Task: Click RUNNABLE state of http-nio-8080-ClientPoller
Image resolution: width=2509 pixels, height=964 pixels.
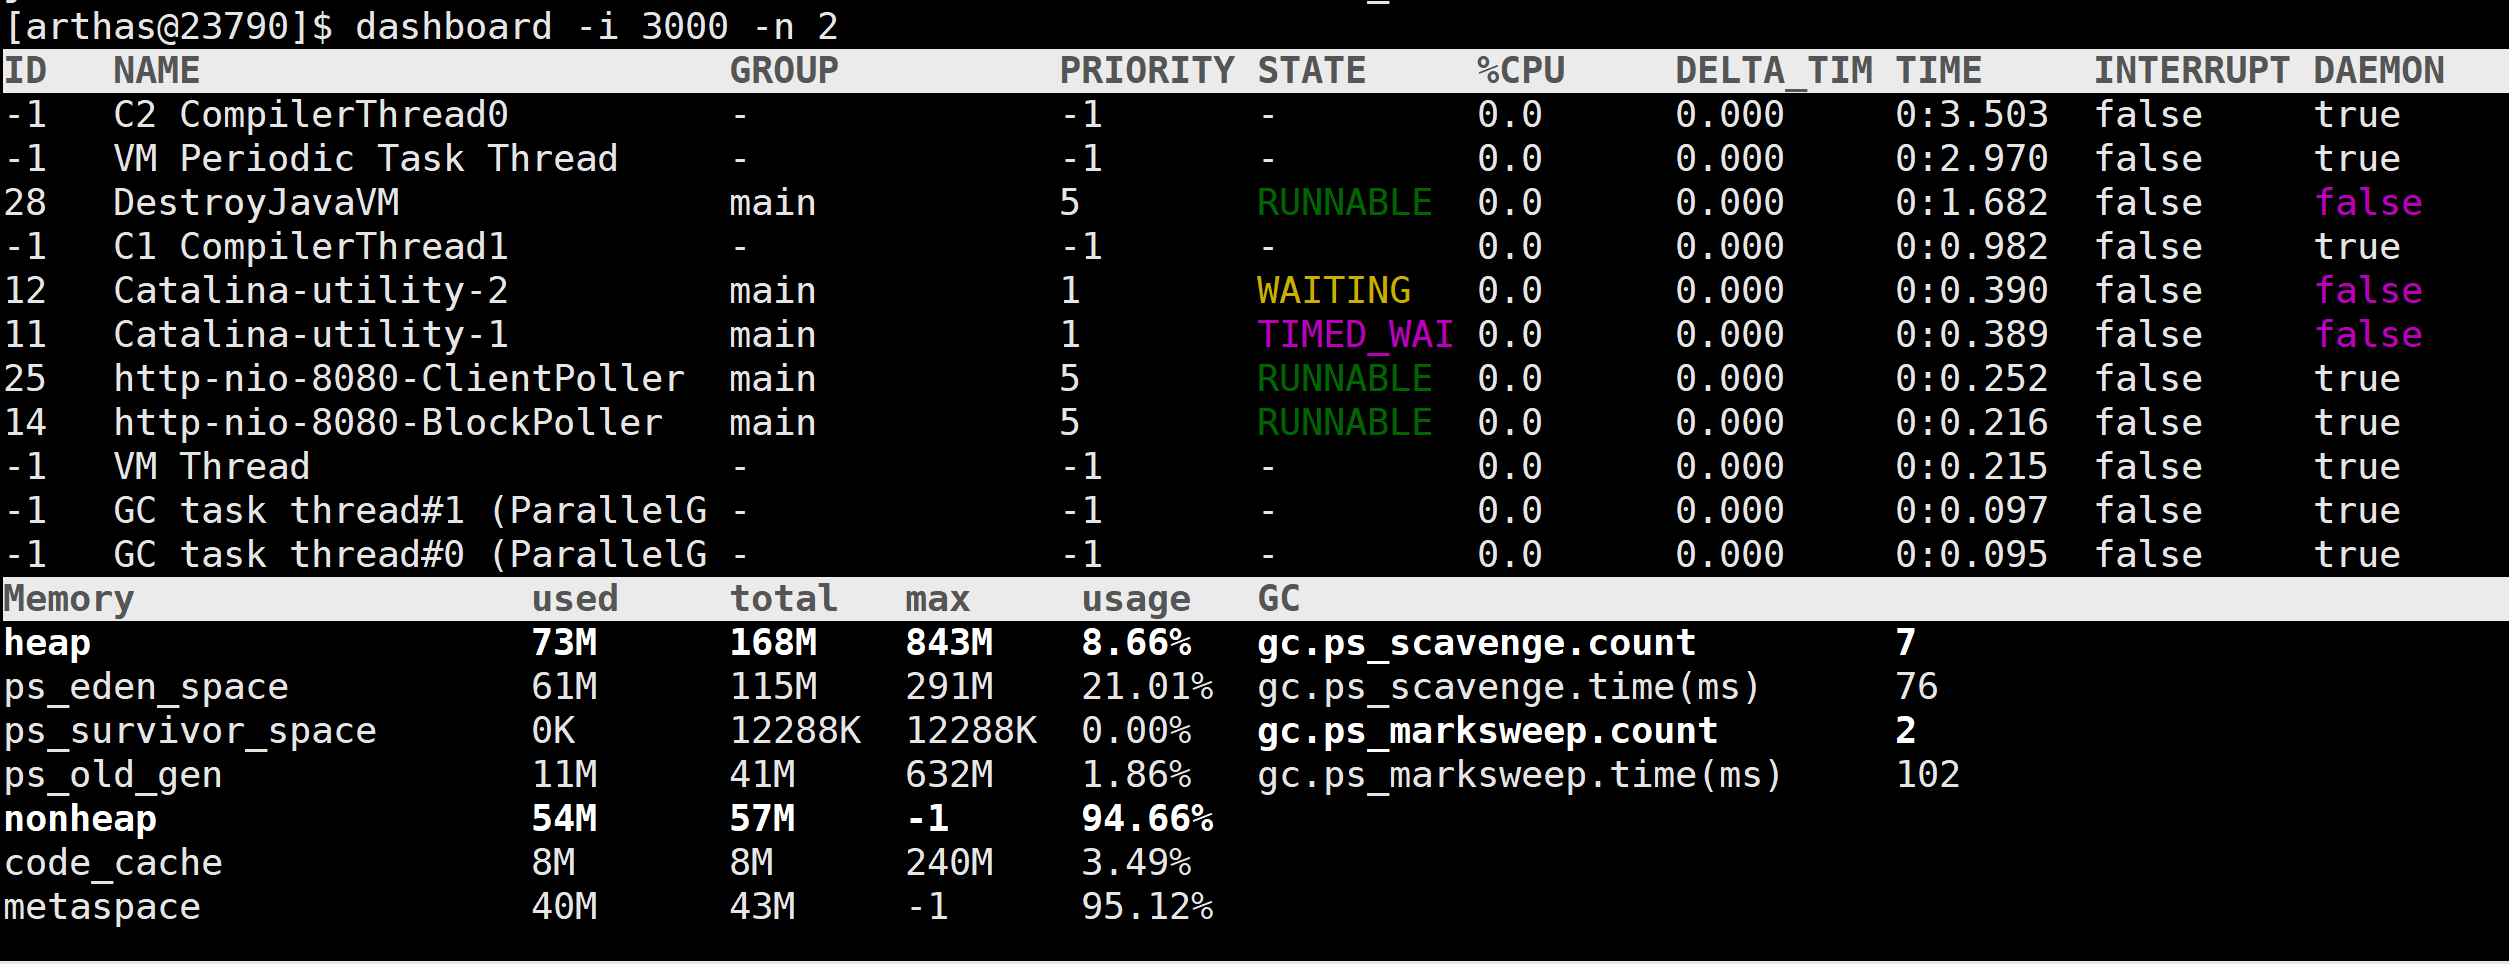Action: [x=1344, y=378]
